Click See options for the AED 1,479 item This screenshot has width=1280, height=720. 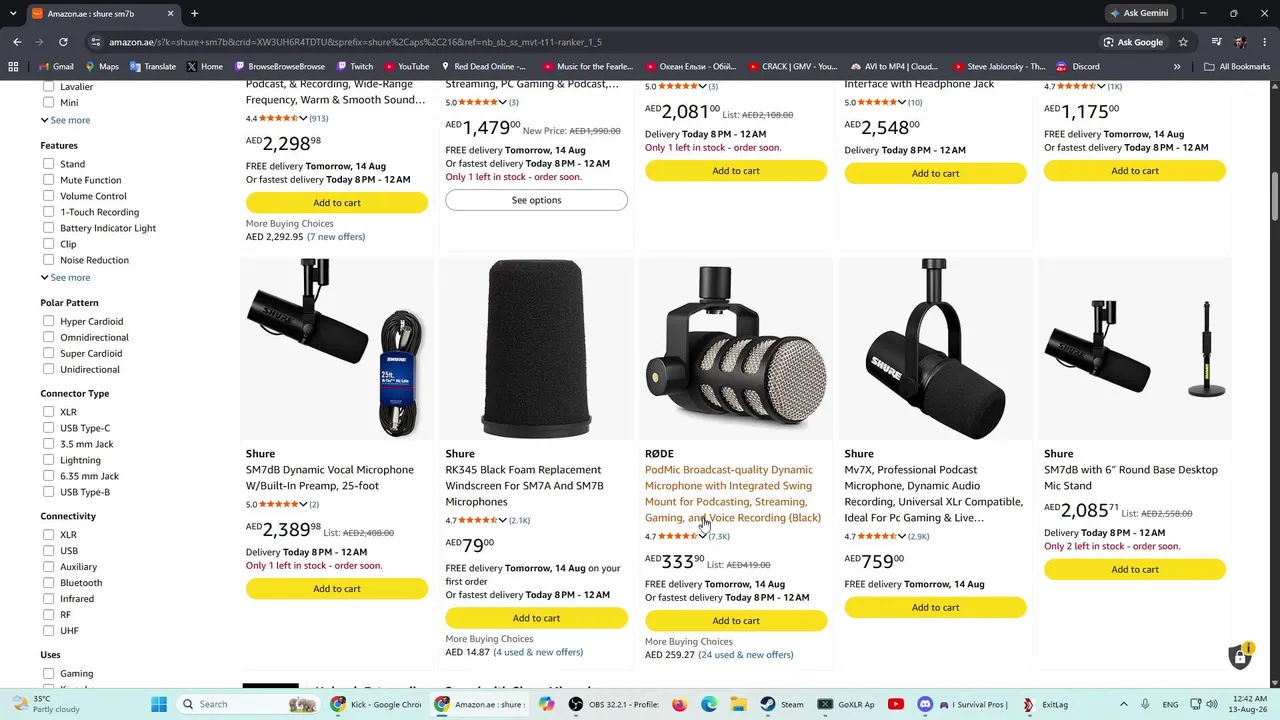[536, 200]
